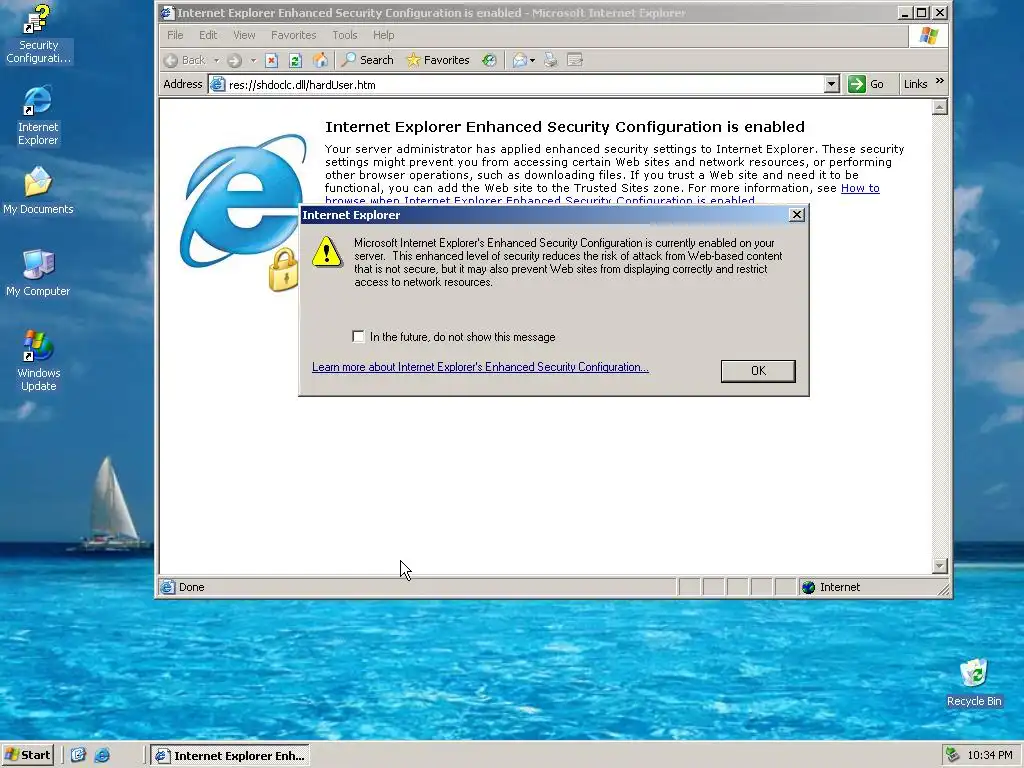This screenshot has width=1024, height=768.
Task: Select My Computer desktop icon
Action: click(38, 273)
